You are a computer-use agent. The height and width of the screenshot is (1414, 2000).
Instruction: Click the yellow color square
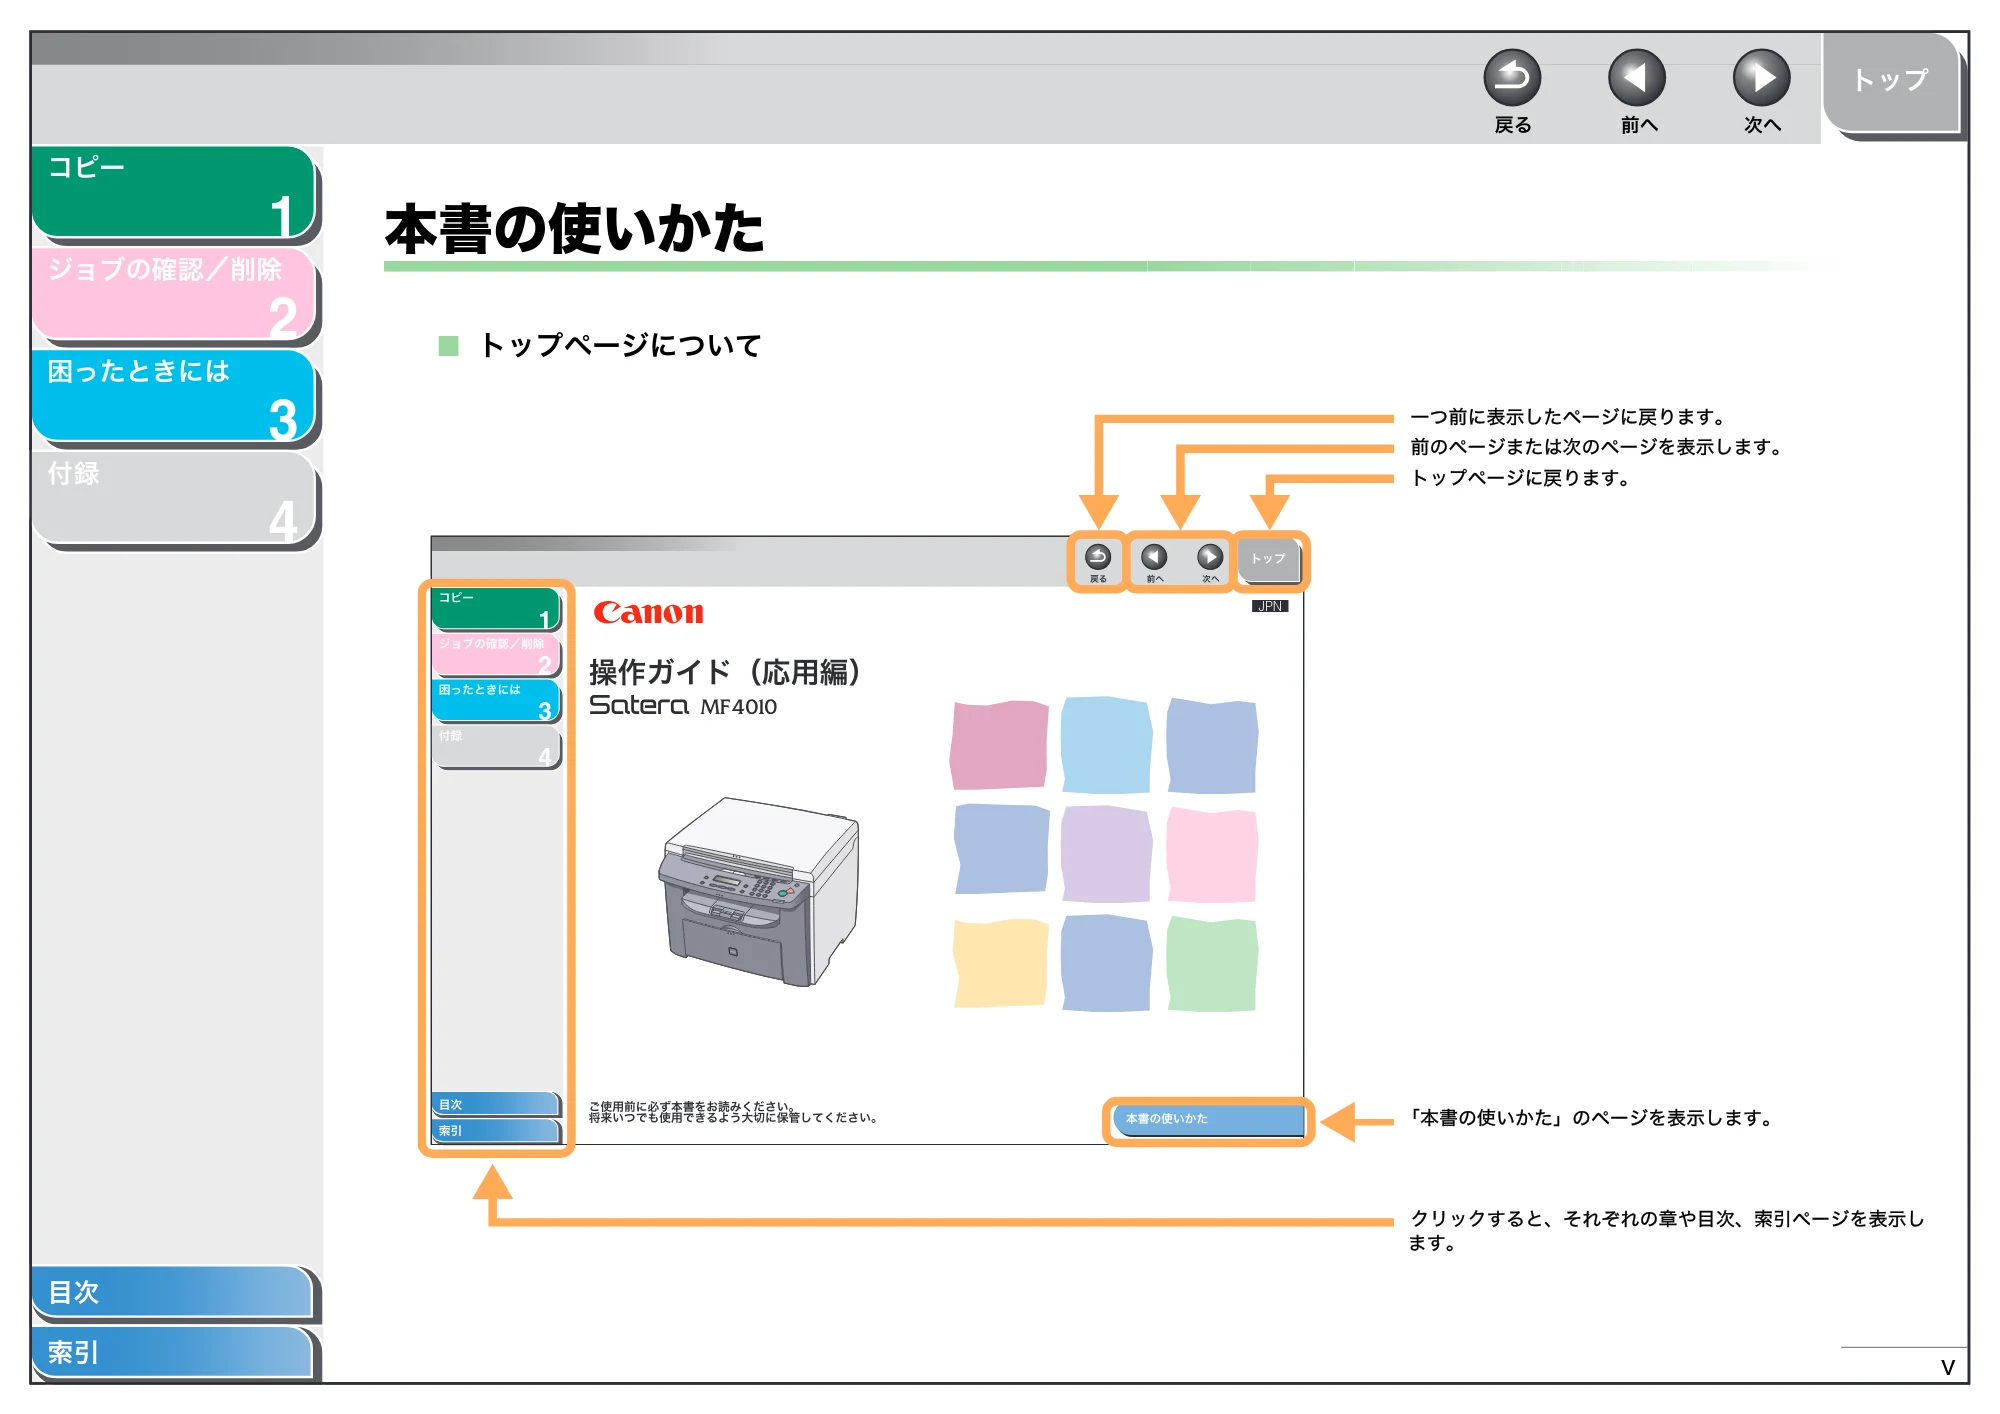tap(1001, 963)
